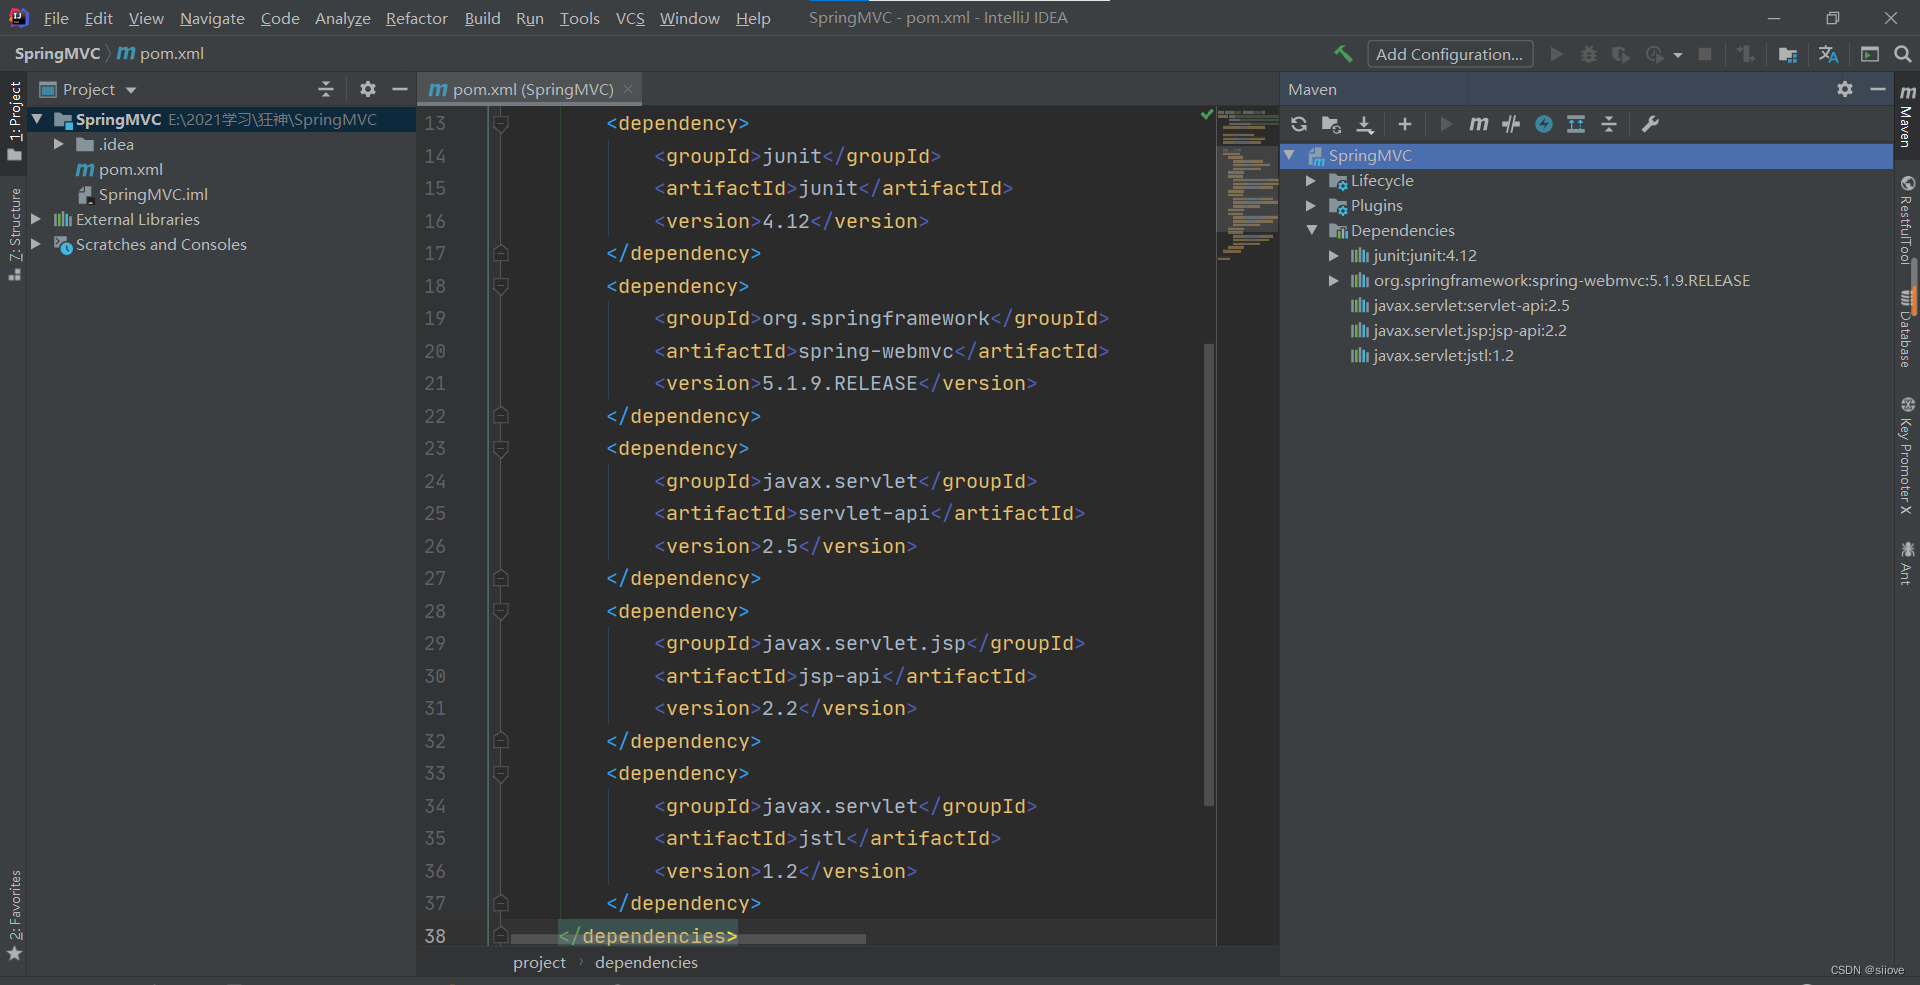Expand External Libraries node

[x=37, y=219]
